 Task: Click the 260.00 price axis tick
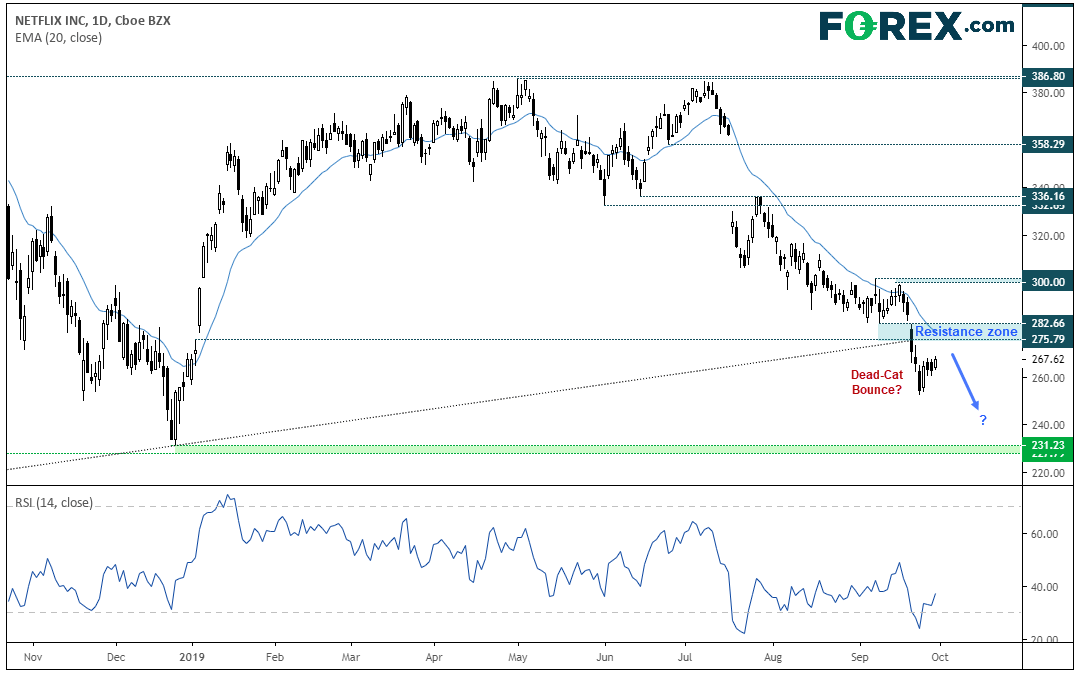point(1048,377)
